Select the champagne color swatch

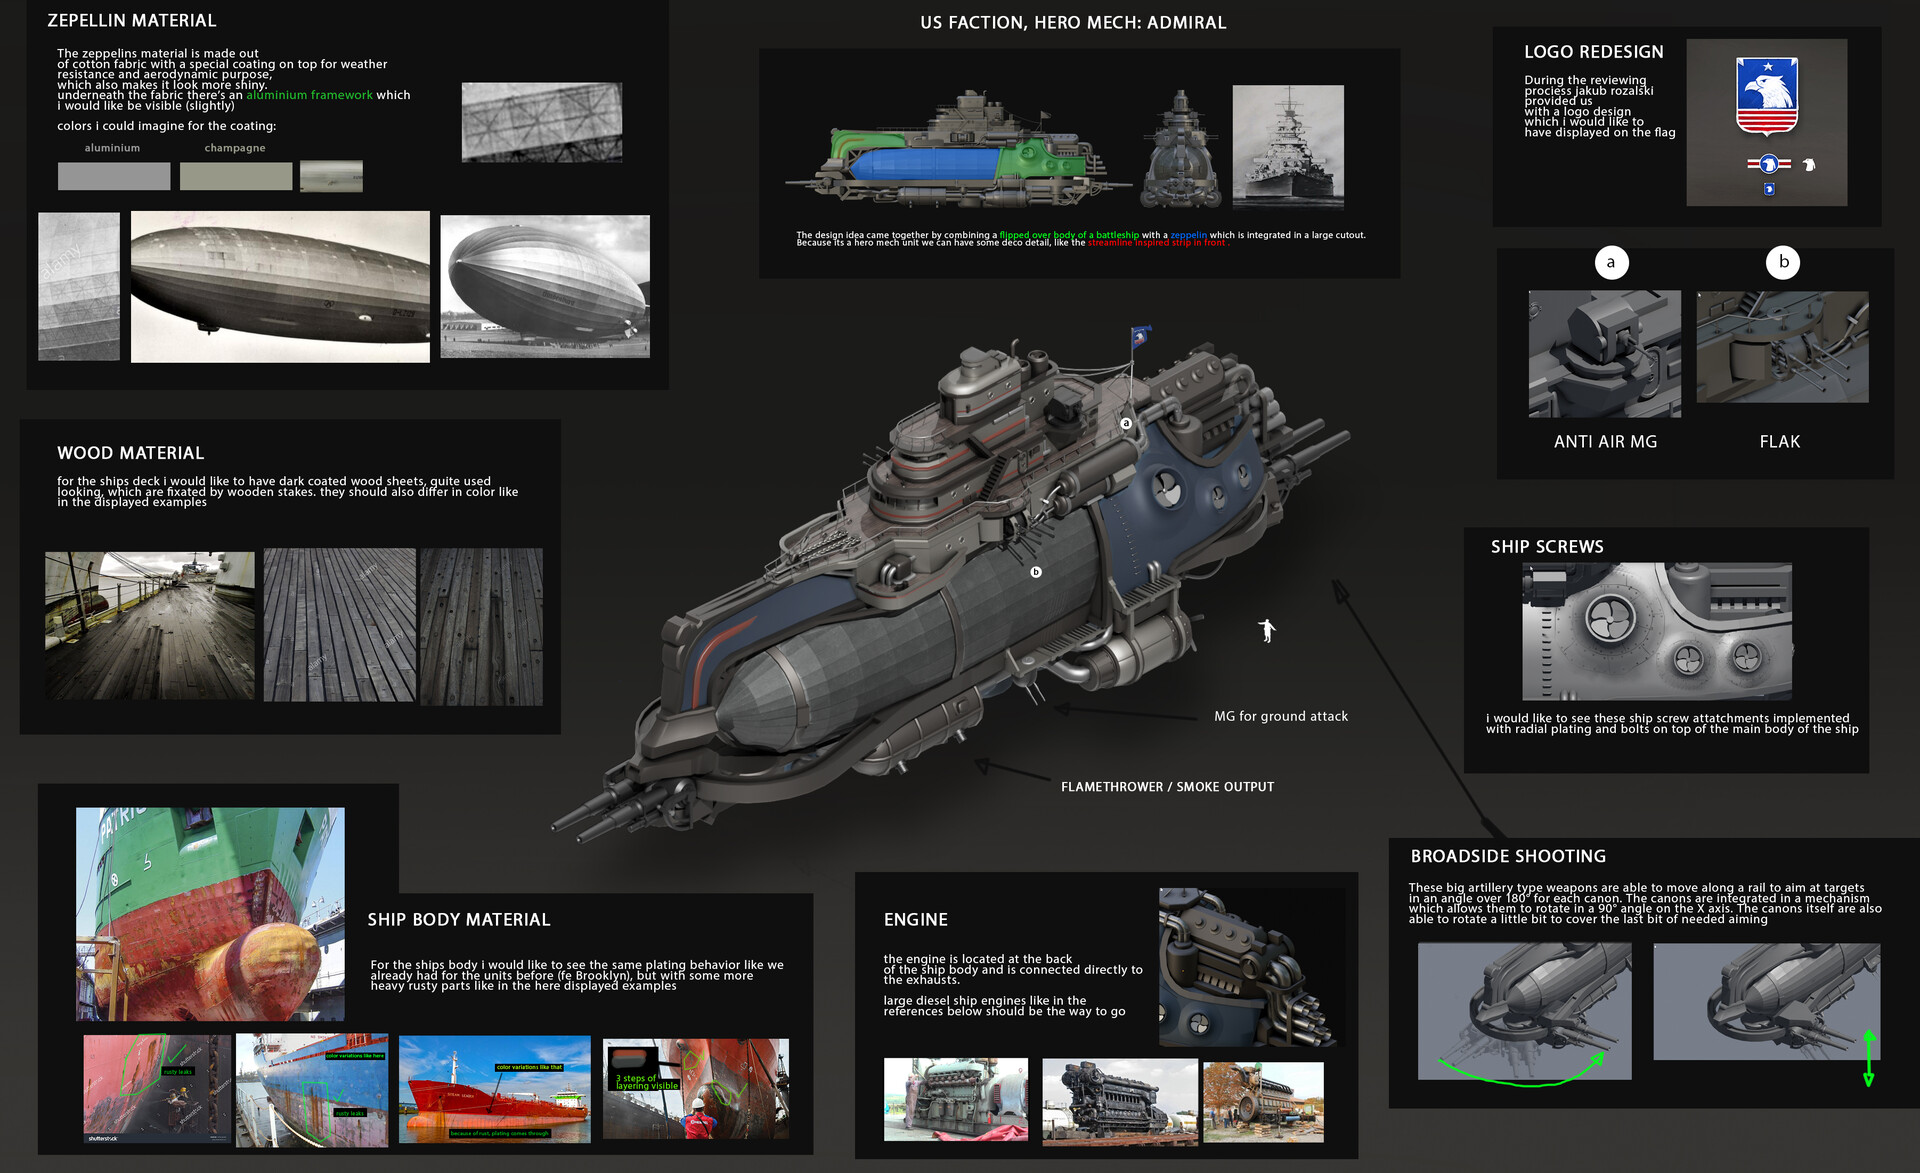tap(236, 176)
